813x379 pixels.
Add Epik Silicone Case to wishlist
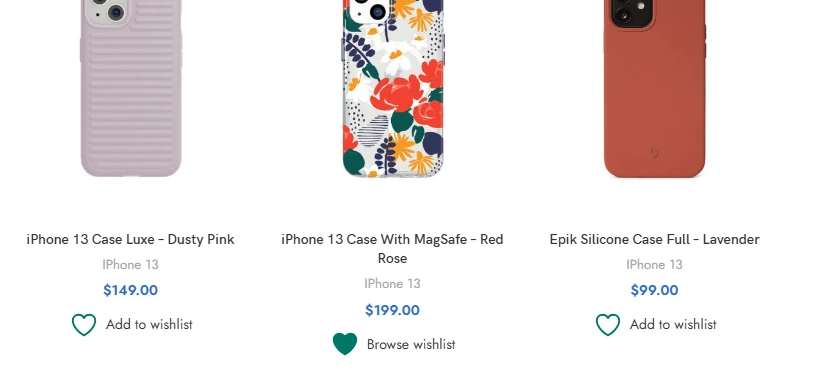click(x=673, y=325)
